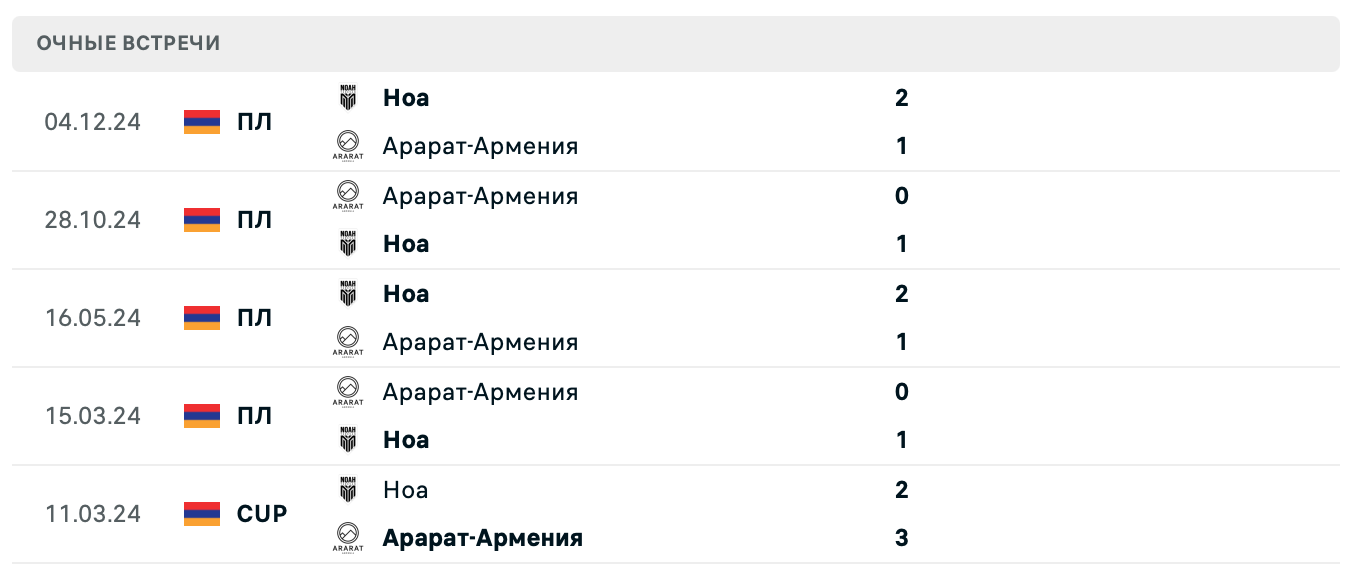This screenshot has height=576, width=1354.
Task: Click the Ноа club crest in the 04.12.24 match
Action: 347,97
